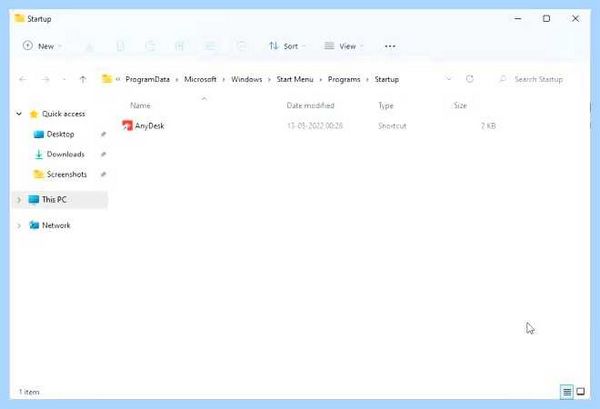Go up one folder level arrow
This screenshot has width=600, height=409.
pyautogui.click(x=83, y=80)
